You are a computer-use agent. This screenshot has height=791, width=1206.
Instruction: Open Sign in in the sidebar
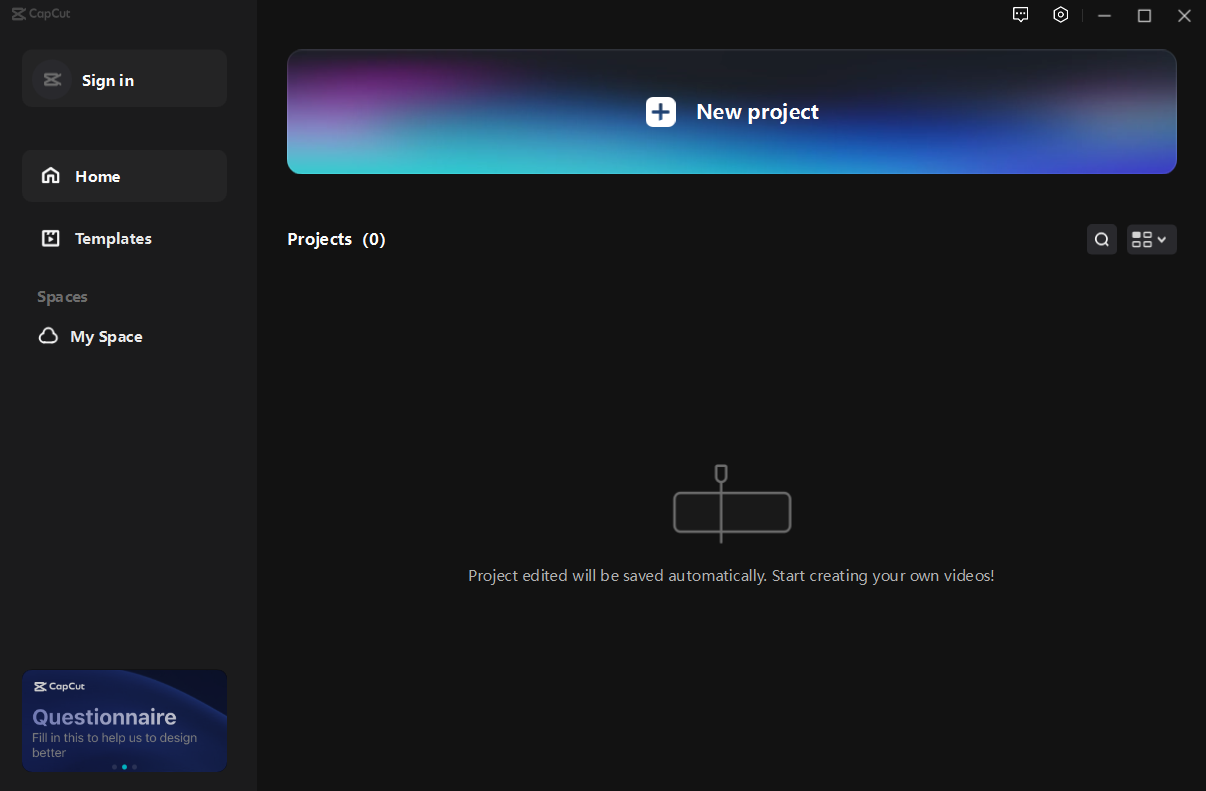(124, 79)
